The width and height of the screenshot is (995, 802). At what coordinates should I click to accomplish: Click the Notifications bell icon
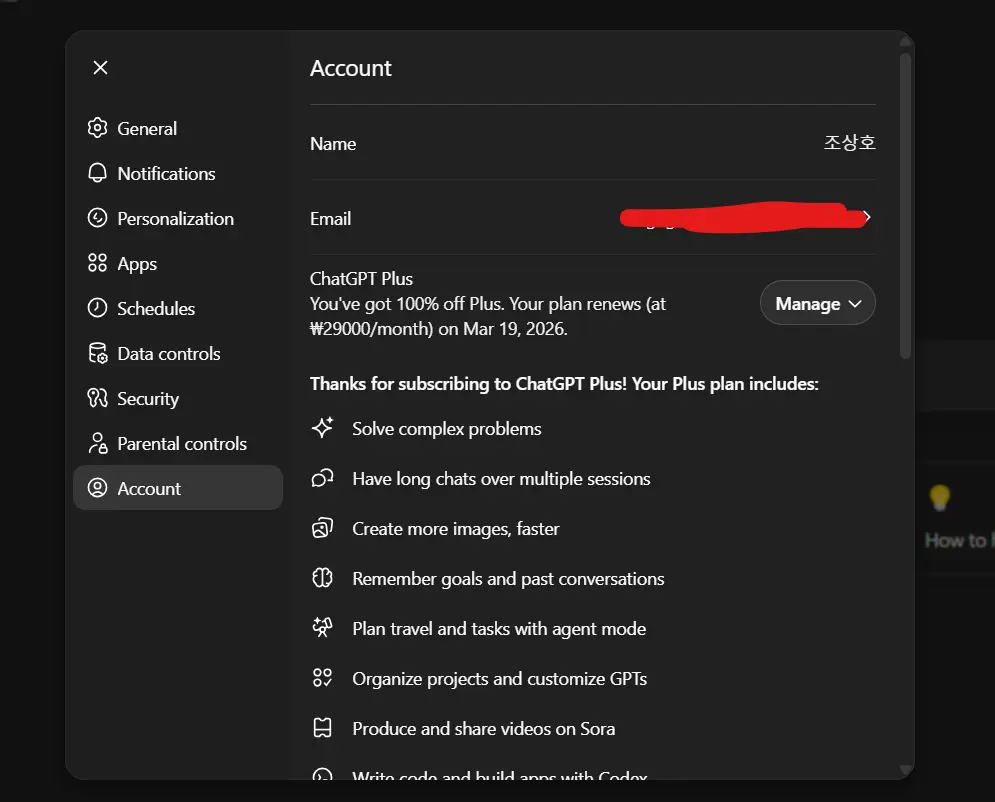tap(97, 173)
